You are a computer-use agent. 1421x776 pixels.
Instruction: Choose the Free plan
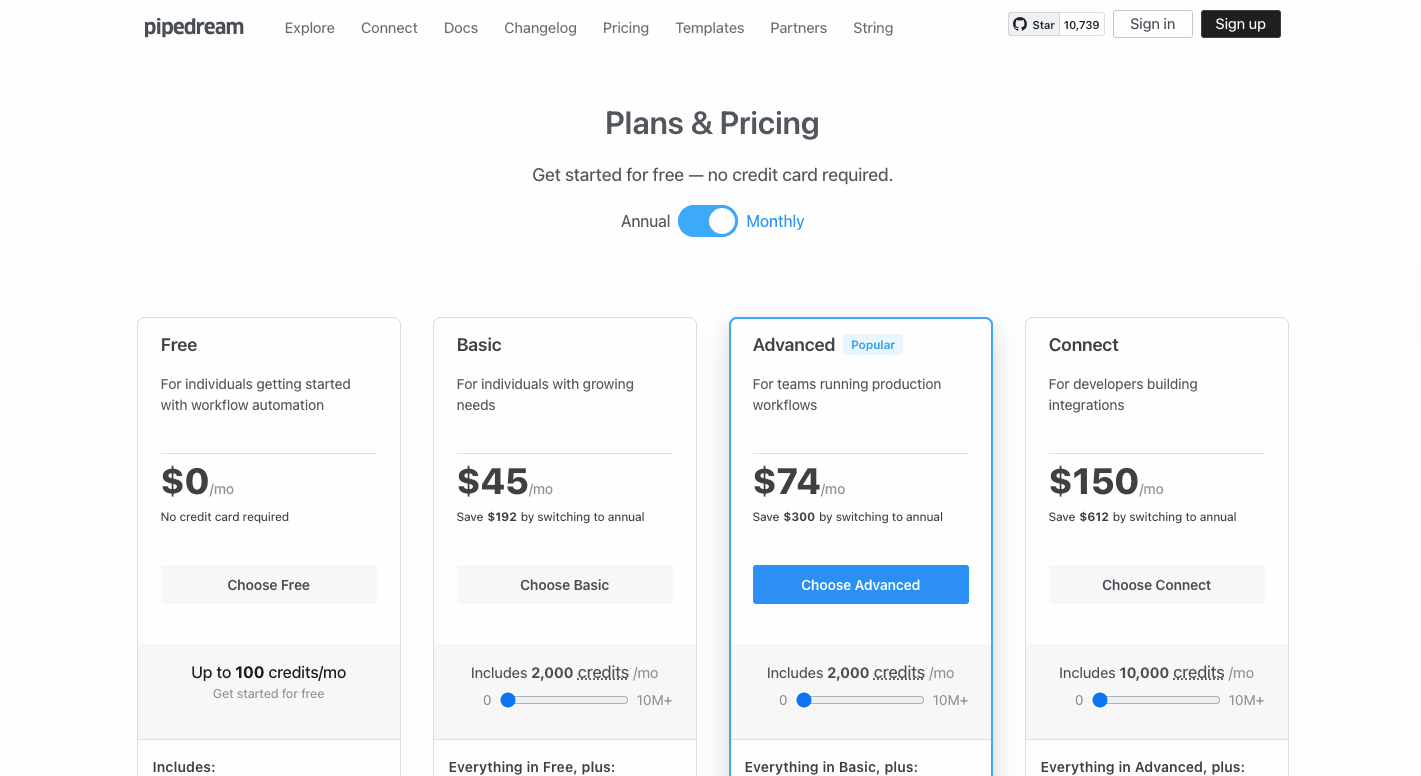click(x=268, y=584)
